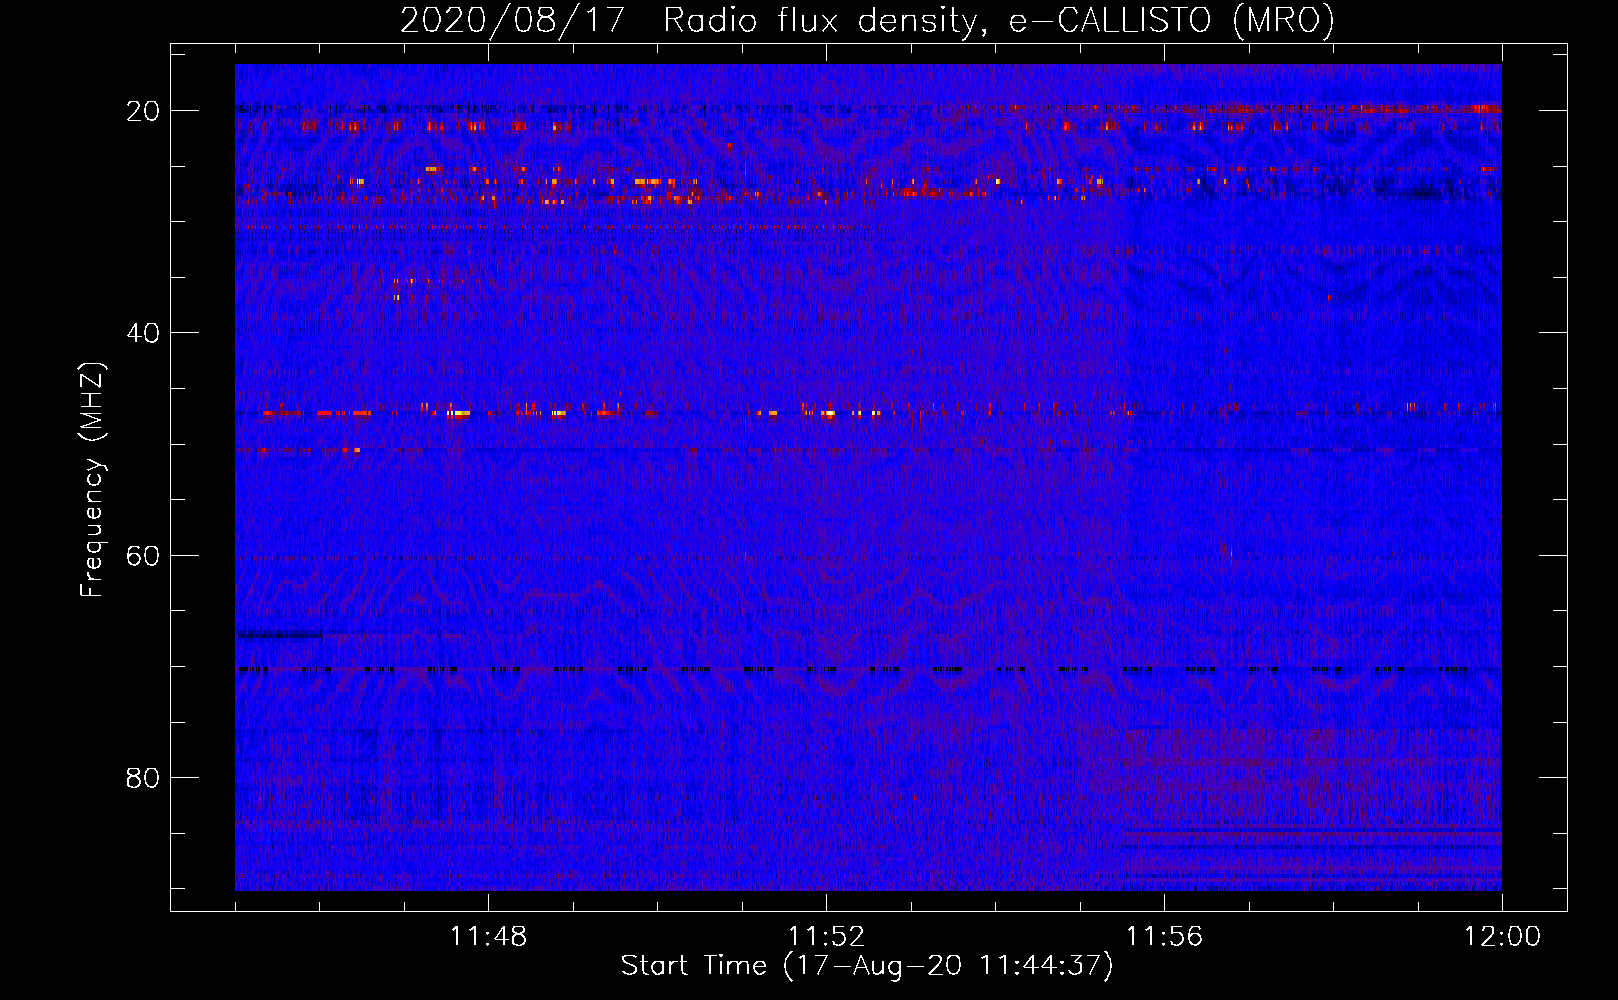The image size is (1618, 1000).
Task: Click the 'Start Time (17-Aug-20 11:44:37)' label
Action: pos(867,966)
